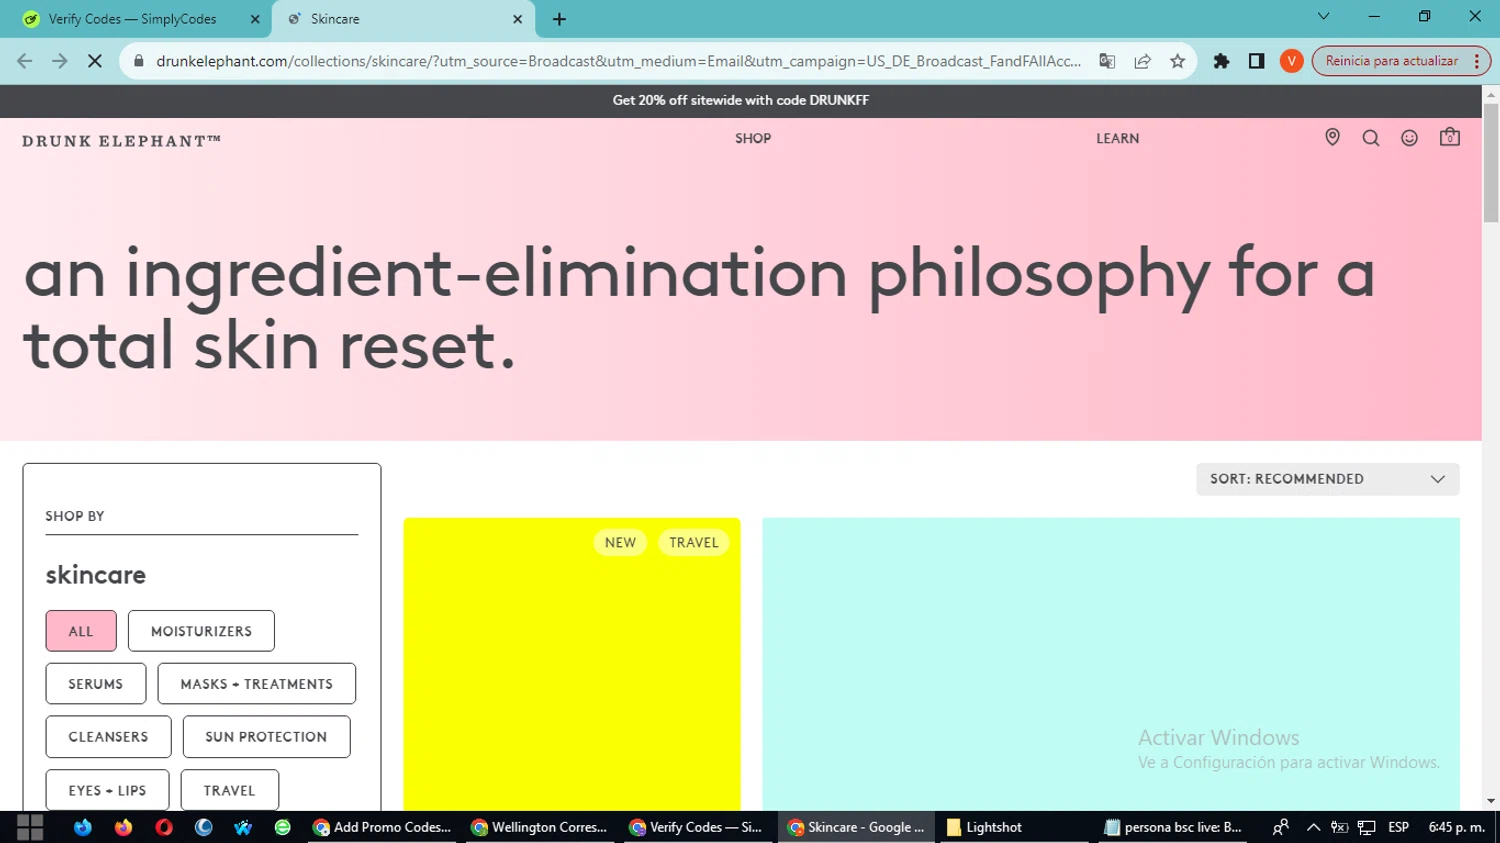Close the Skincare tab
This screenshot has width=1500, height=843.
[518, 19]
